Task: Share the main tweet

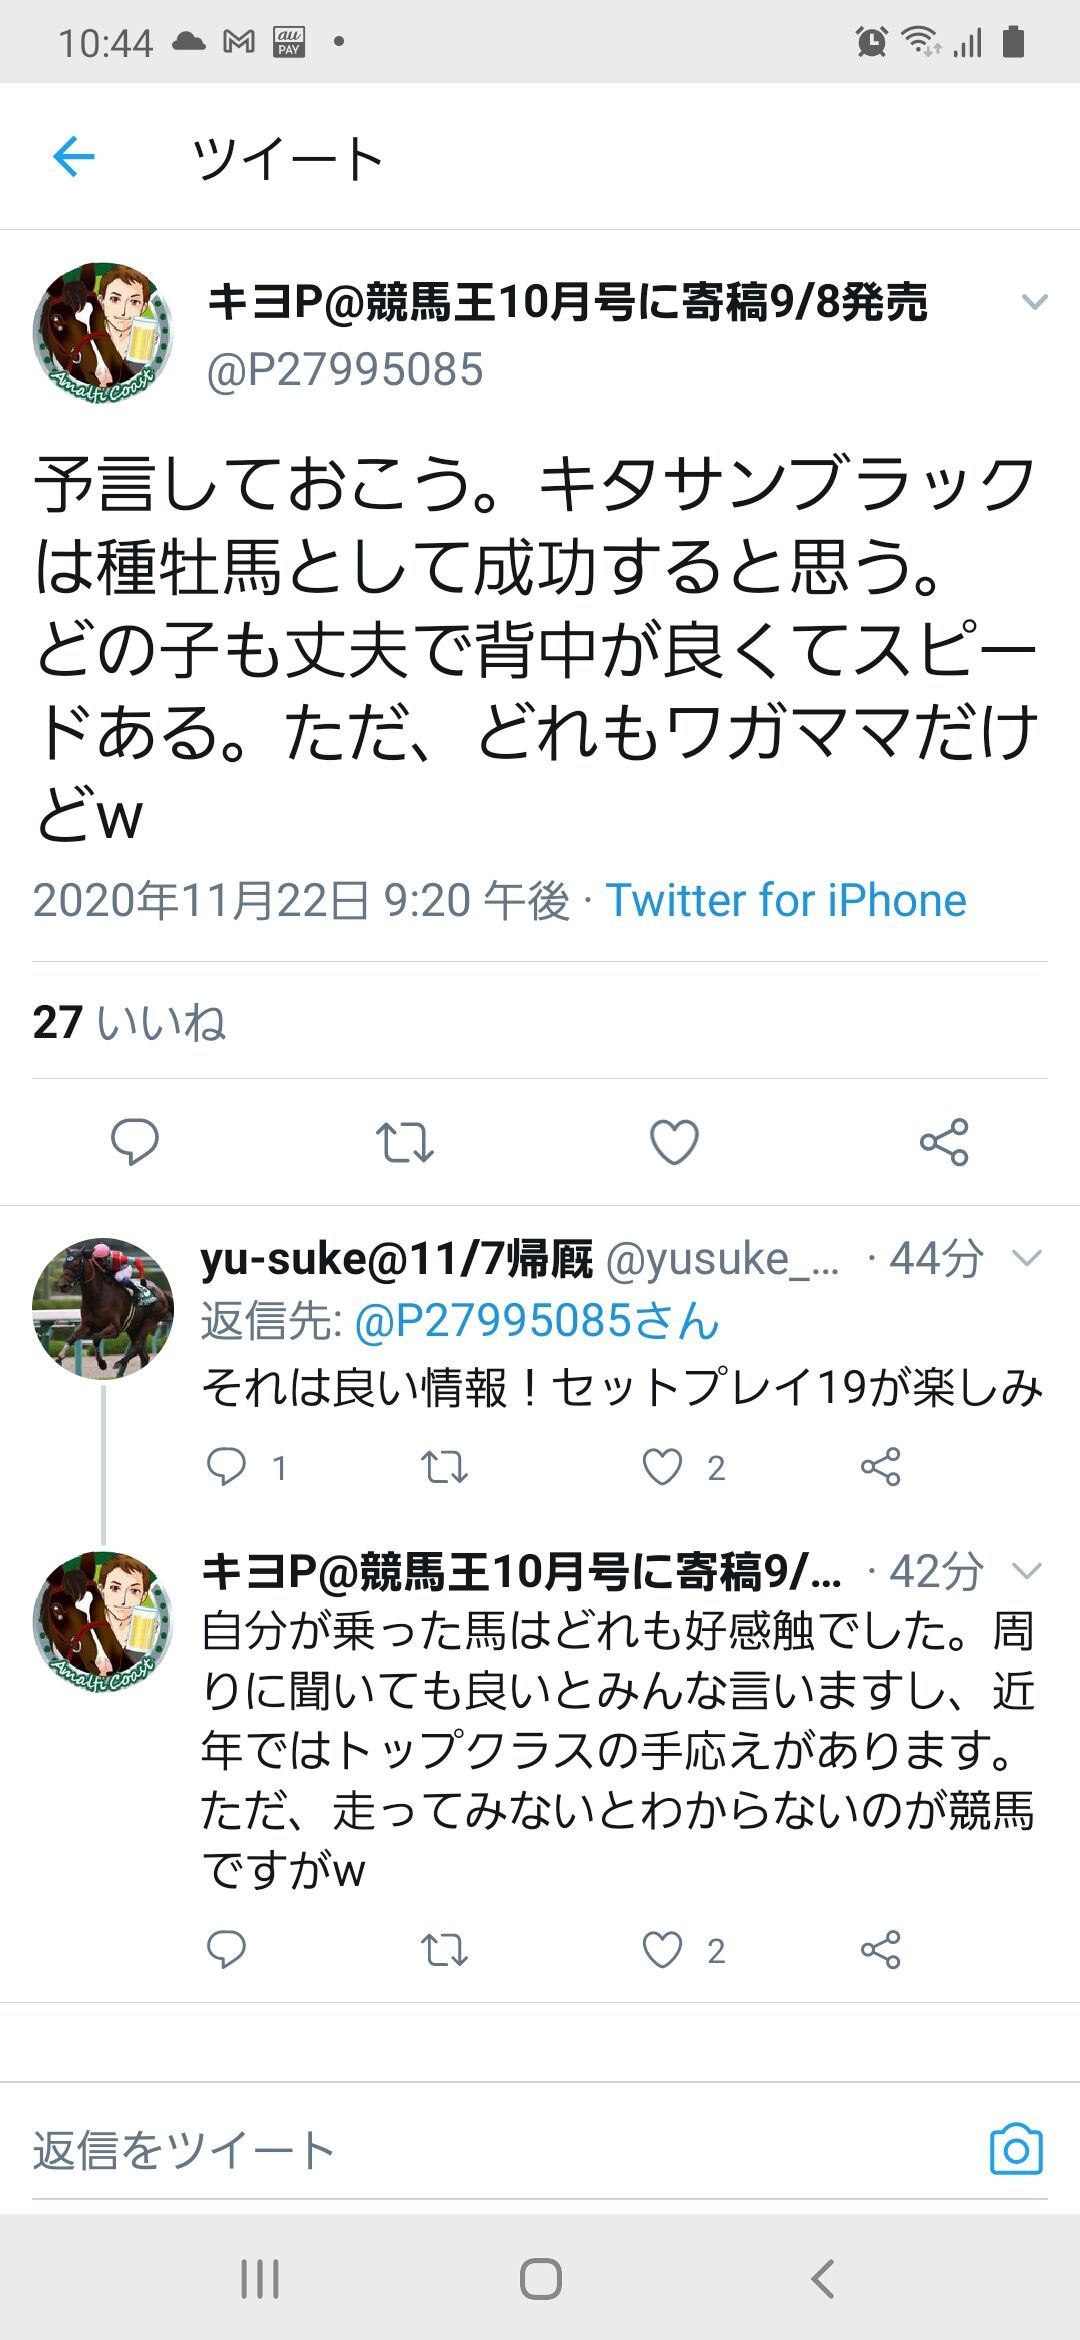Action: (x=944, y=1142)
